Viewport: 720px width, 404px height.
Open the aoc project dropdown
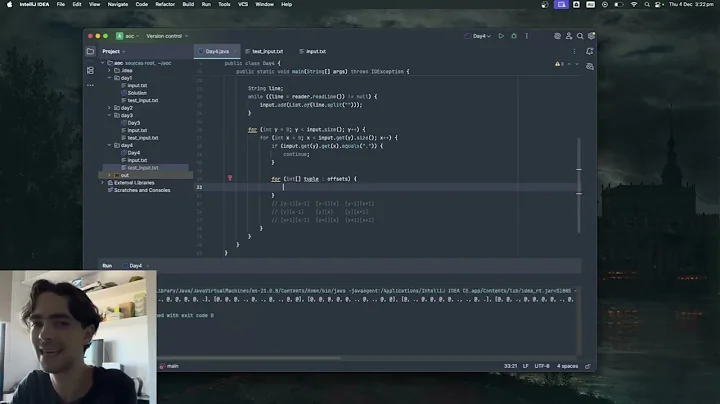coord(128,36)
